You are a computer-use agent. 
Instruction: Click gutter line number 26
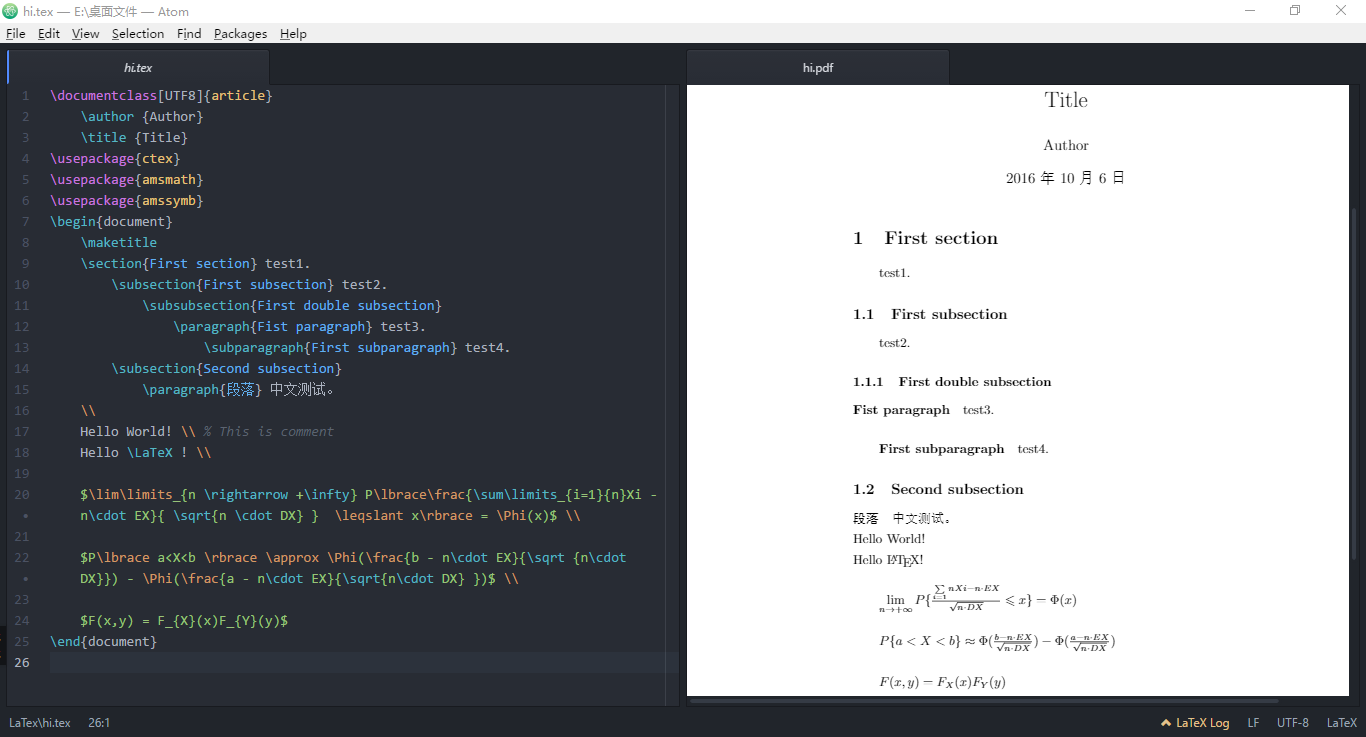pyautogui.click(x=23, y=663)
